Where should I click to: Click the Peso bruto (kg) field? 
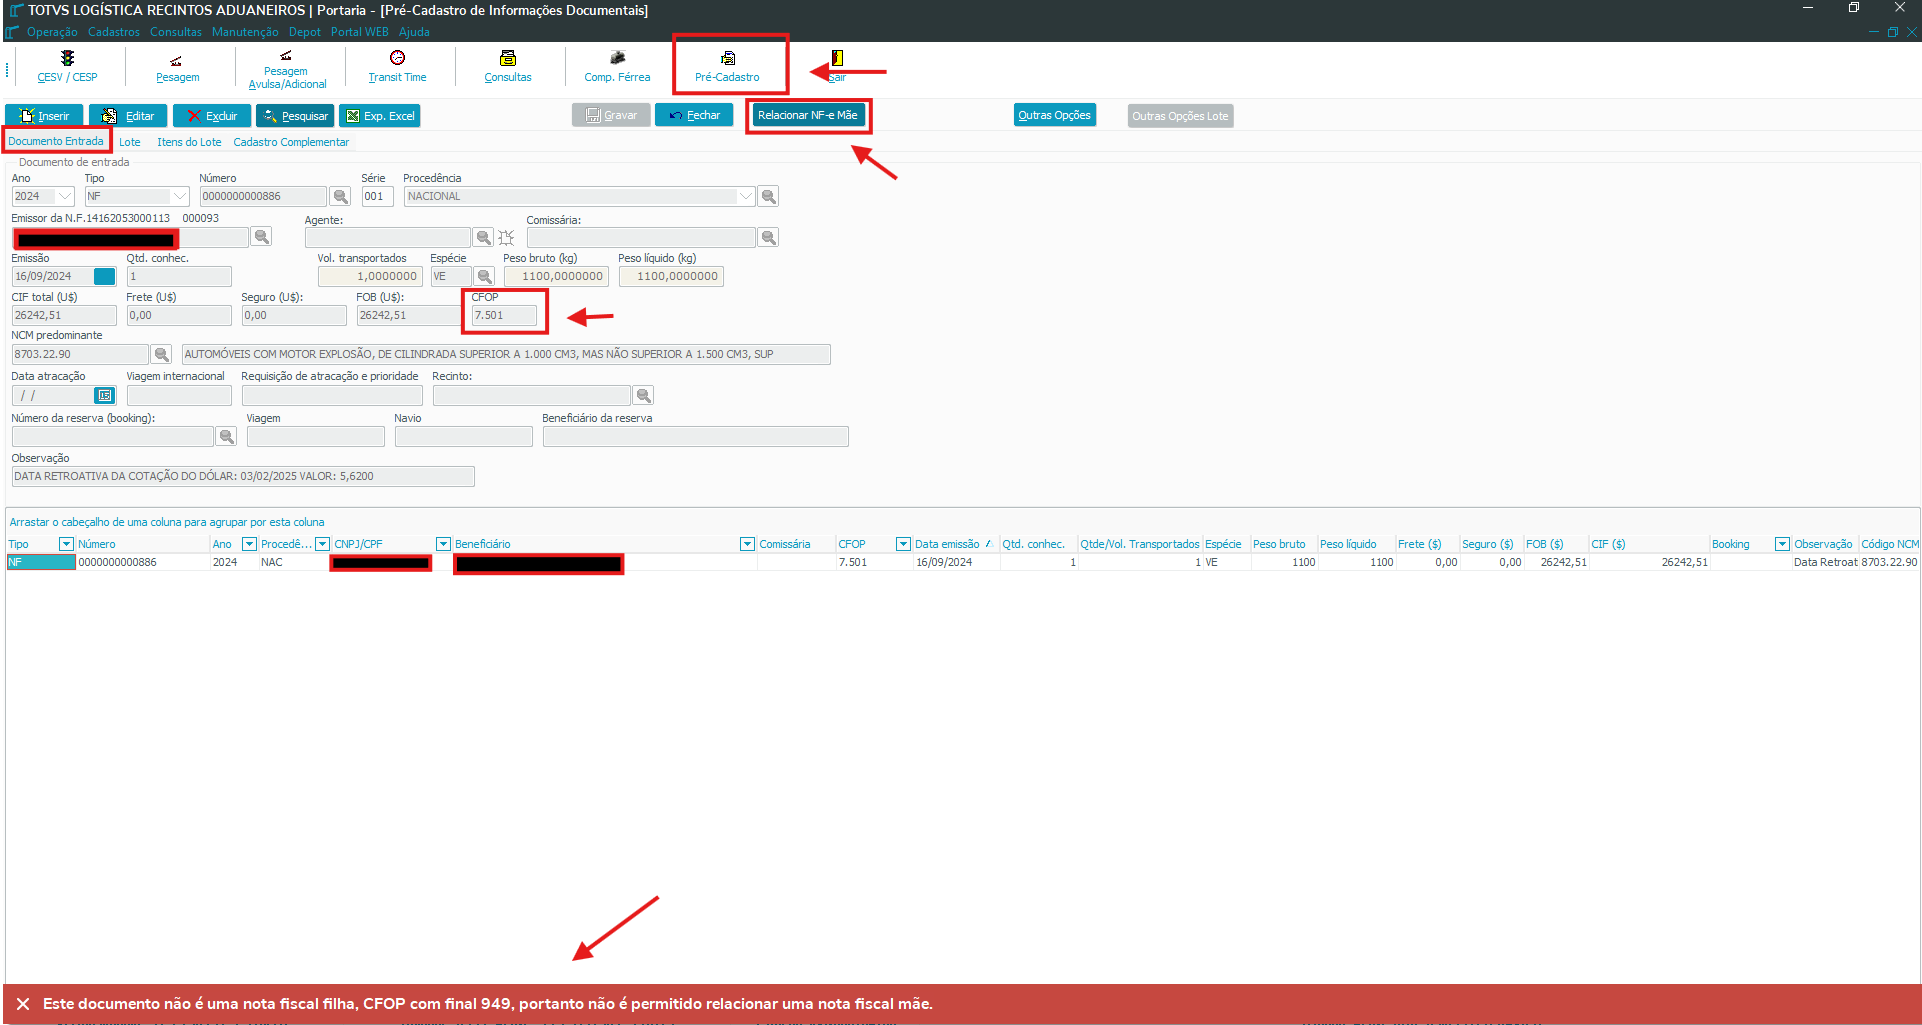[x=556, y=276]
